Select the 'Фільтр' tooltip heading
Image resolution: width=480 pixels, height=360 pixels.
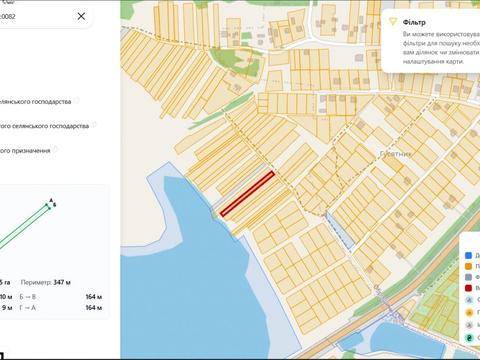[414, 22]
